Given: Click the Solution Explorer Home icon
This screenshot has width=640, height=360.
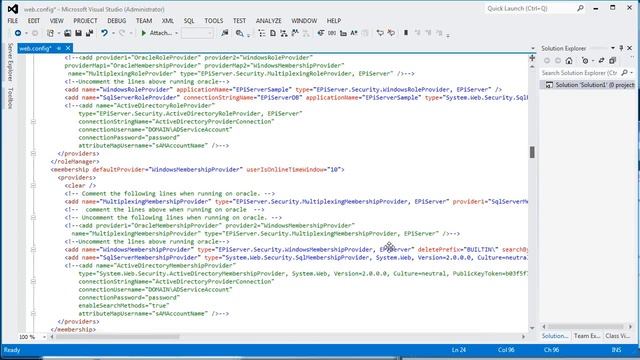Looking at the screenshot, I should (569, 61).
